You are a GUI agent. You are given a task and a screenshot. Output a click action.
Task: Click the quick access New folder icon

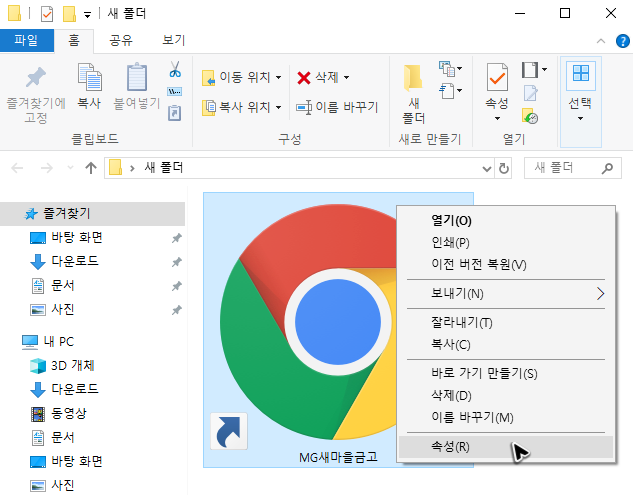pos(69,14)
